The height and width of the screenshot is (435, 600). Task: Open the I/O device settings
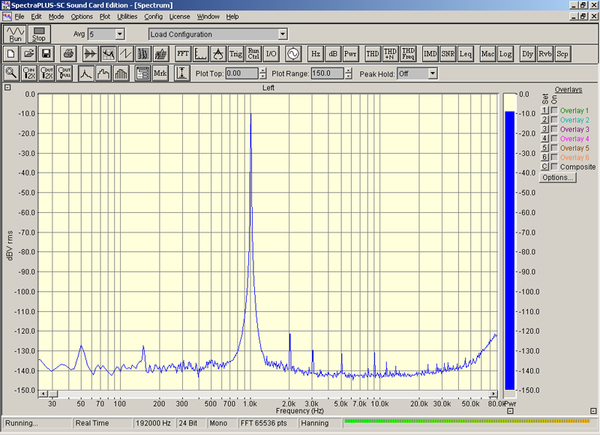(x=271, y=54)
